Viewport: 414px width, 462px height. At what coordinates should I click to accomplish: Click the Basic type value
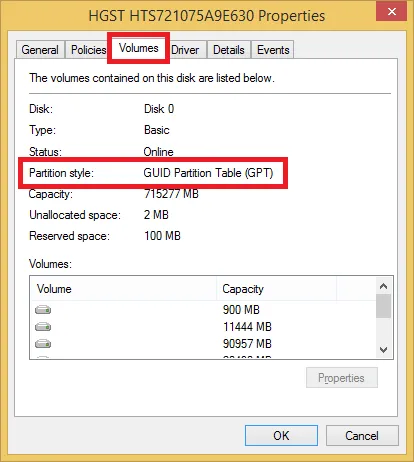tap(157, 130)
